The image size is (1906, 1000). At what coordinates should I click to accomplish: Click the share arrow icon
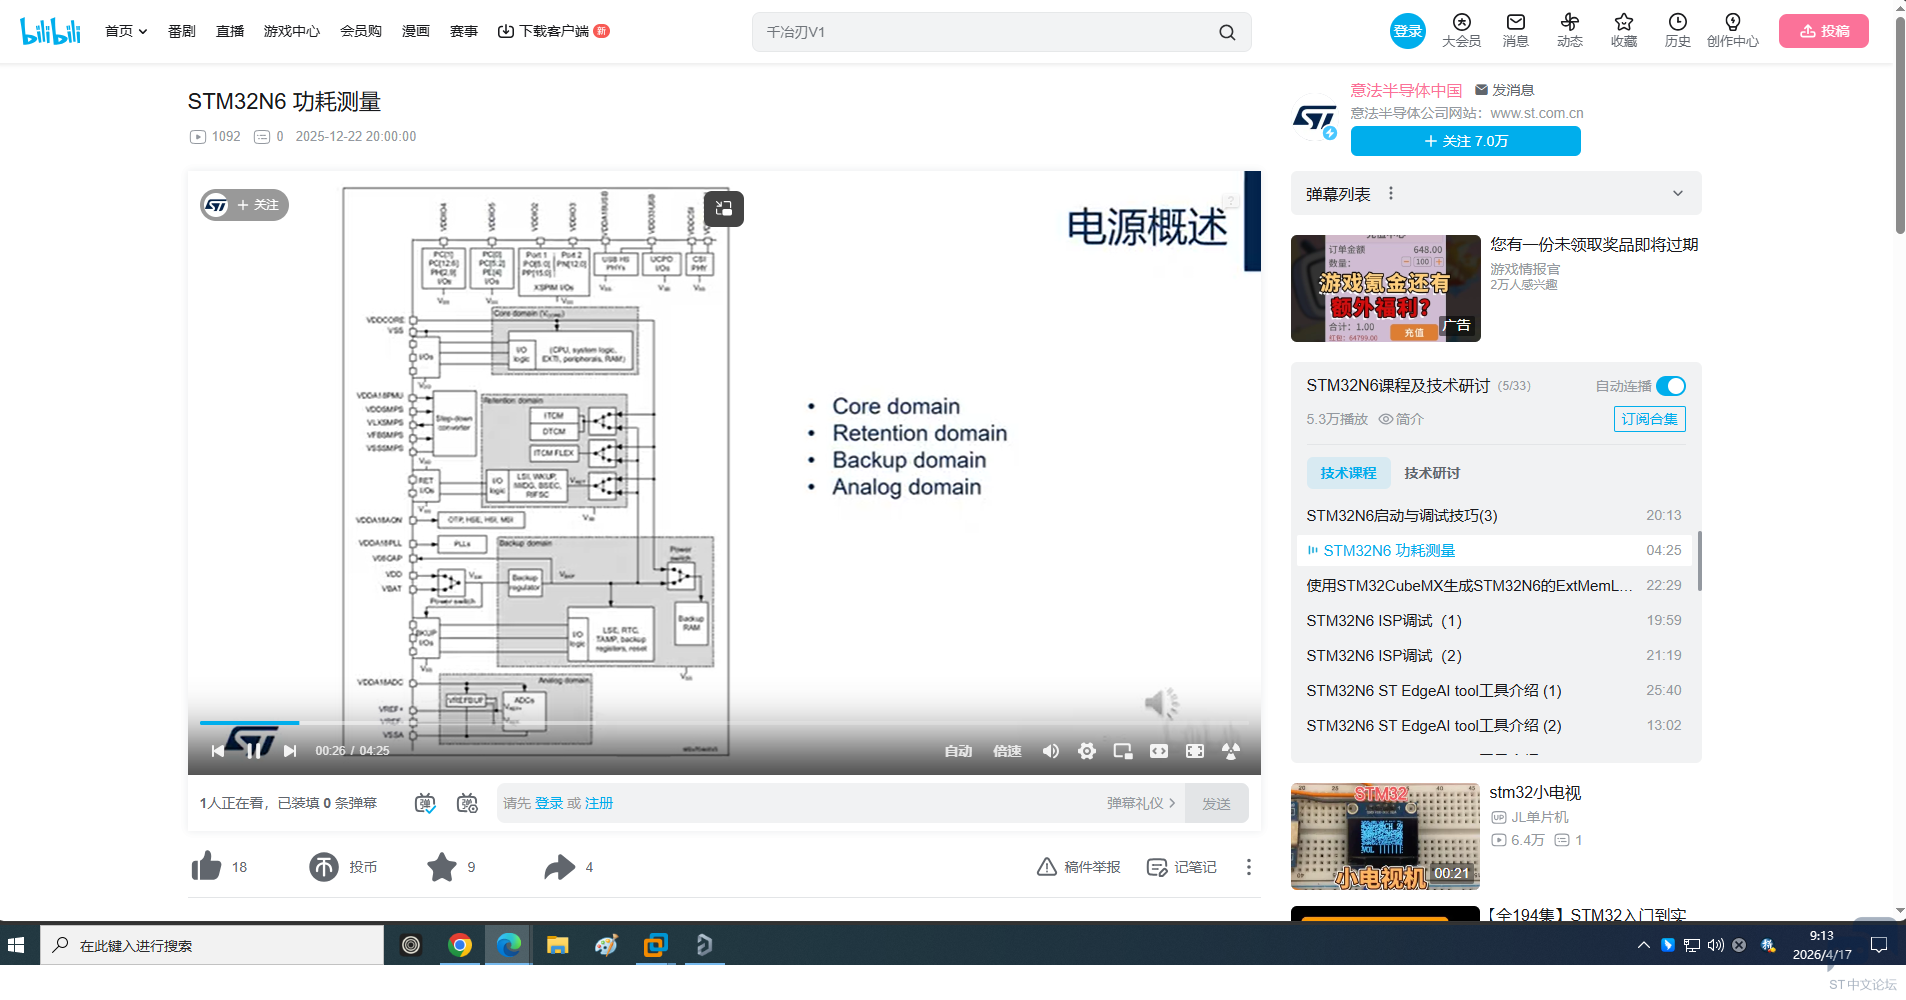pyautogui.click(x=560, y=867)
